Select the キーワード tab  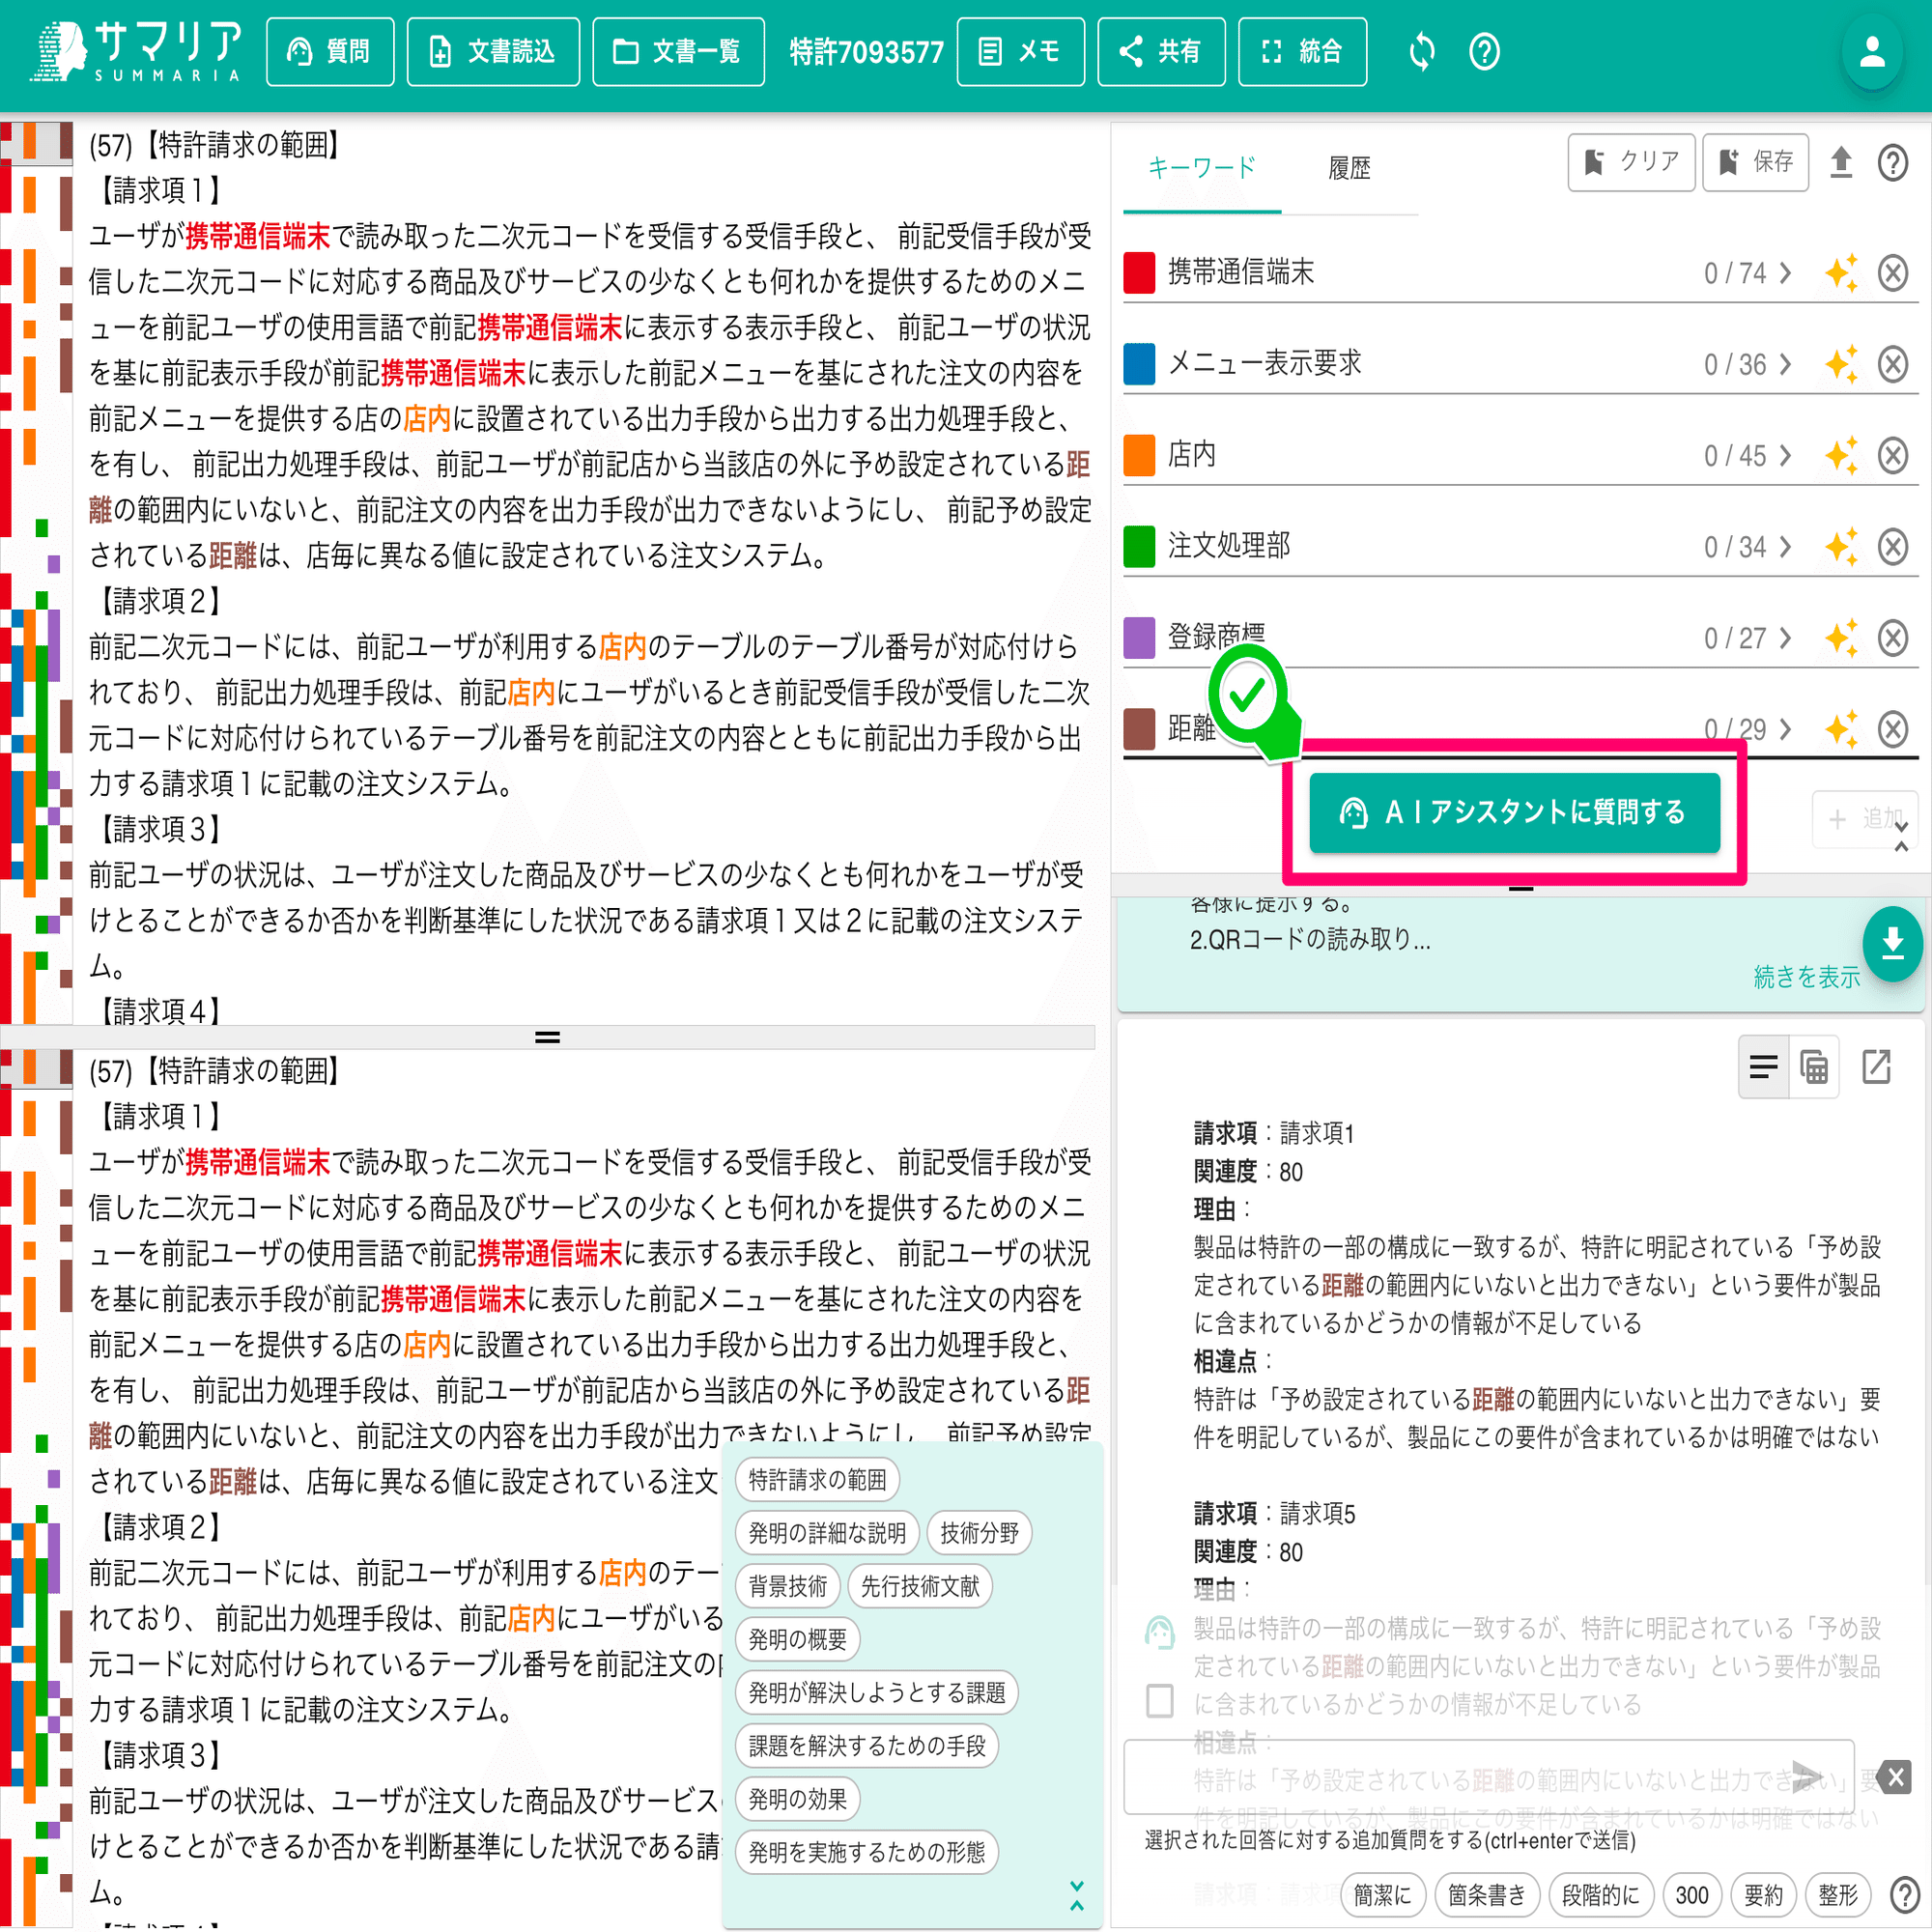(1201, 168)
